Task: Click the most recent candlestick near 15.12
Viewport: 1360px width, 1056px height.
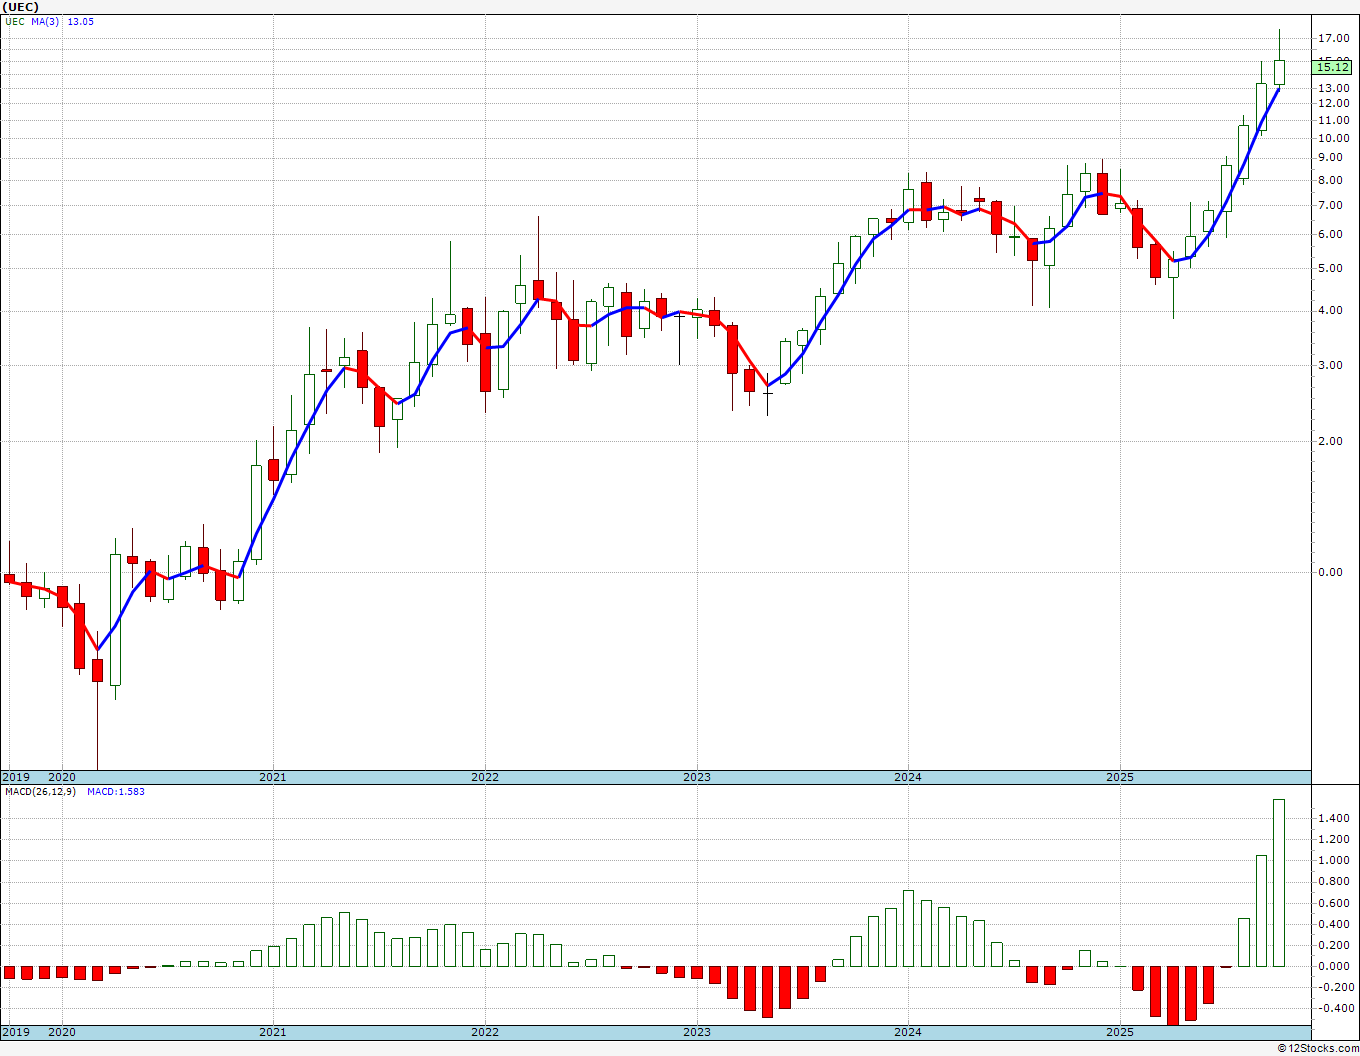Action: (1279, 72)
